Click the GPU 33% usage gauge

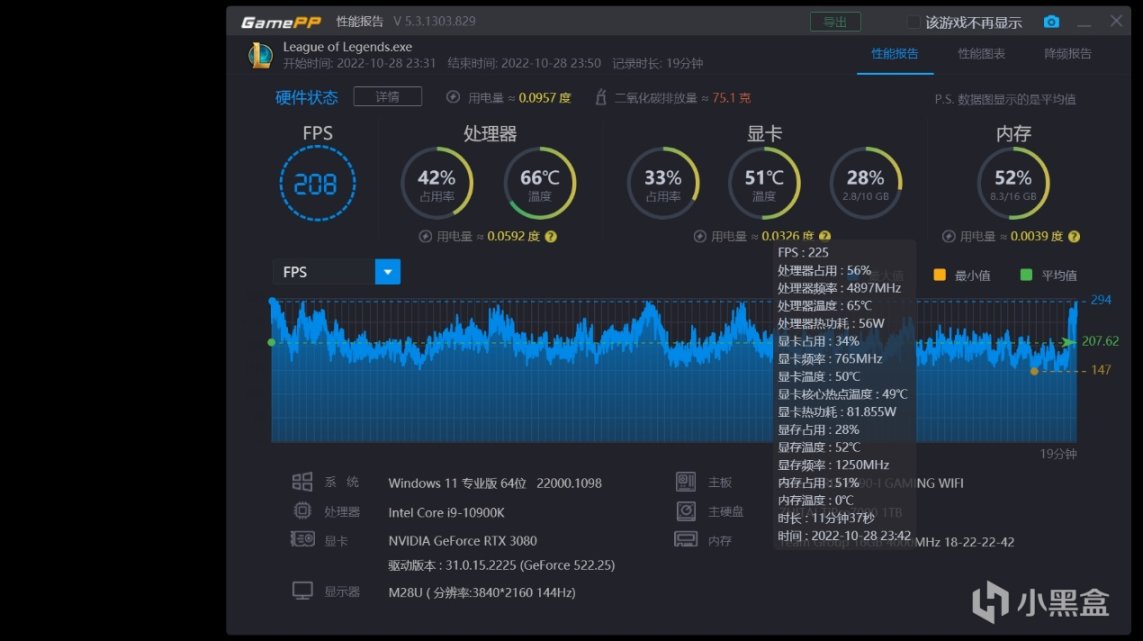[663, 183]
